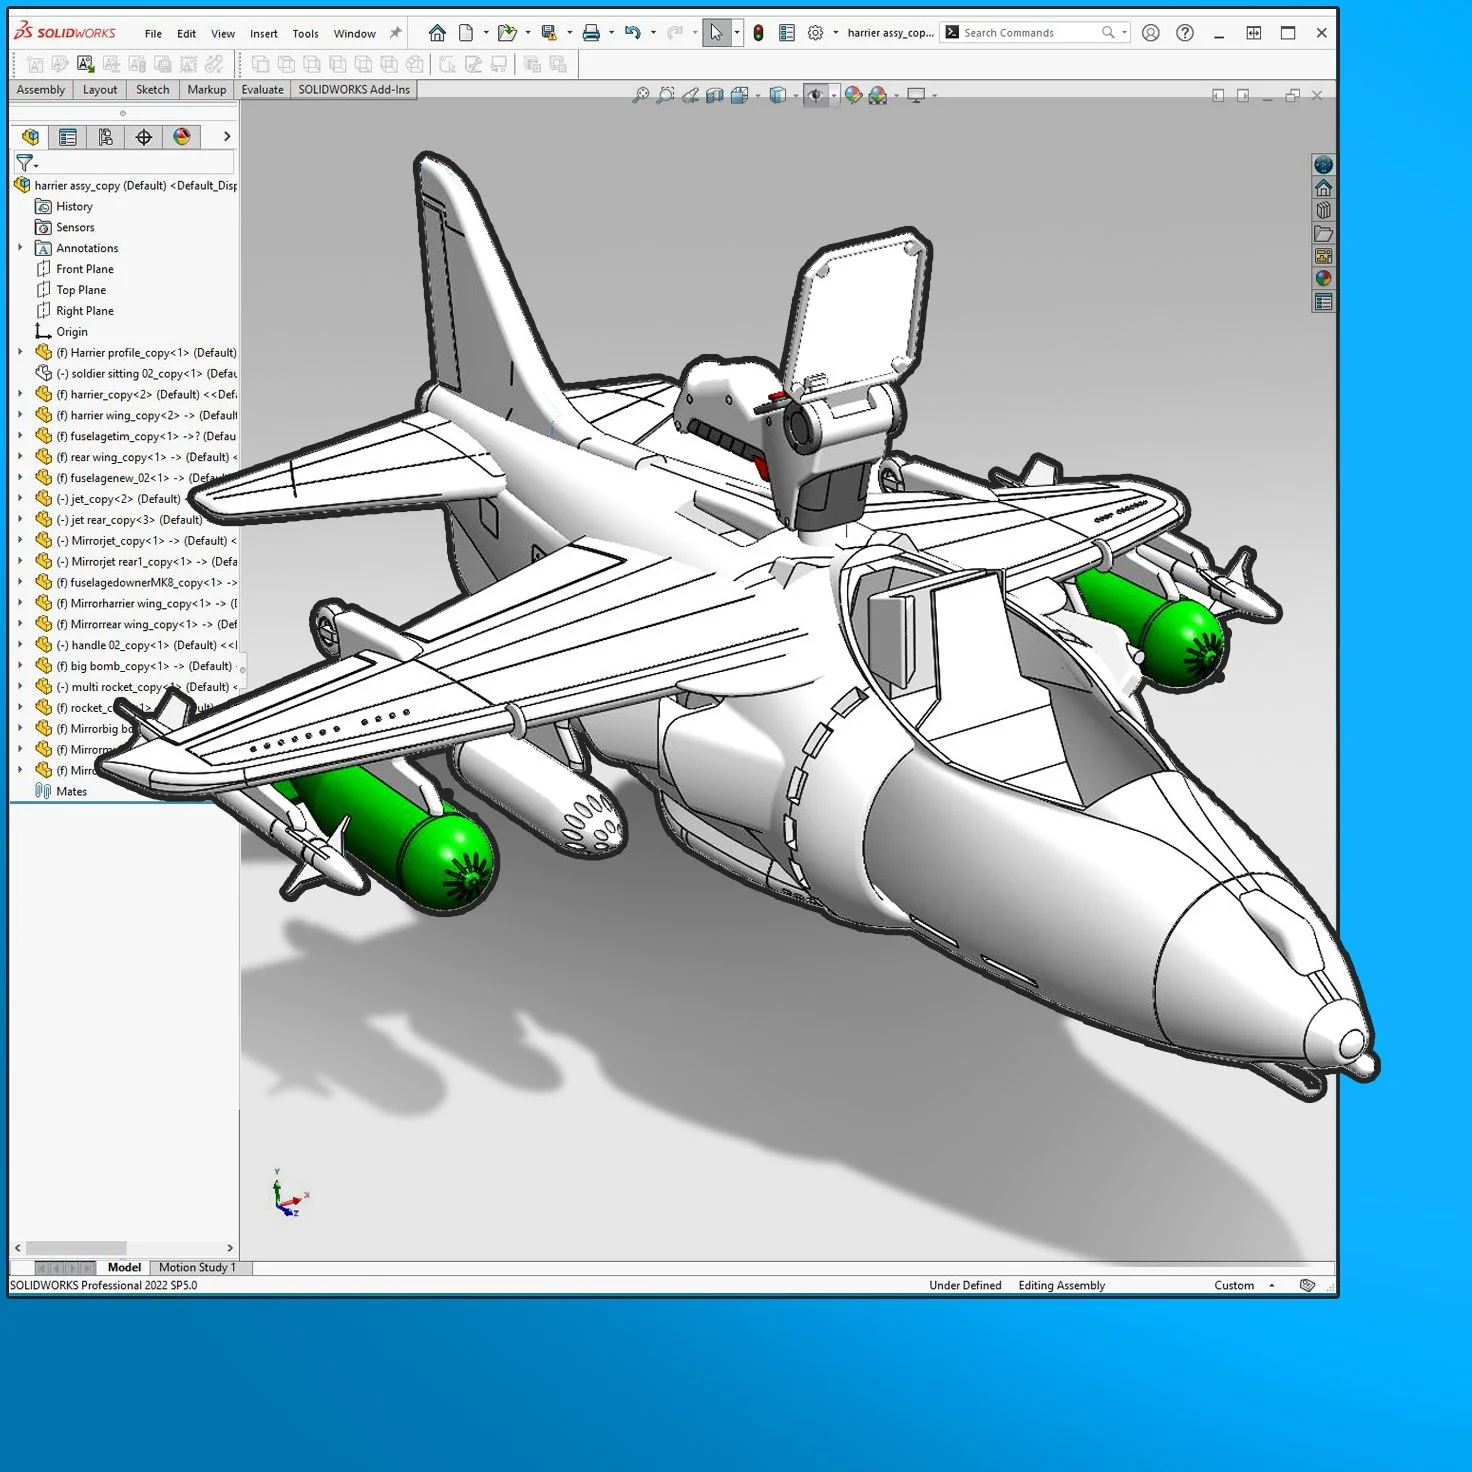The height and width of the screenshot is (1472, 1472).
Task: Click the color scheme swatch in status bar
Action: (x=1306, y=1285)
